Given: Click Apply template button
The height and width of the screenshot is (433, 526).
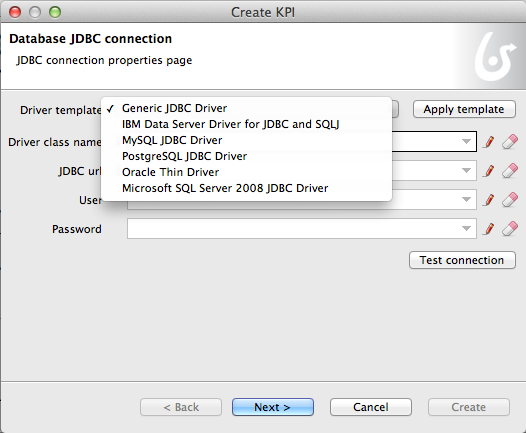Looking at the screenshot, I should click(x=464, y=109).
